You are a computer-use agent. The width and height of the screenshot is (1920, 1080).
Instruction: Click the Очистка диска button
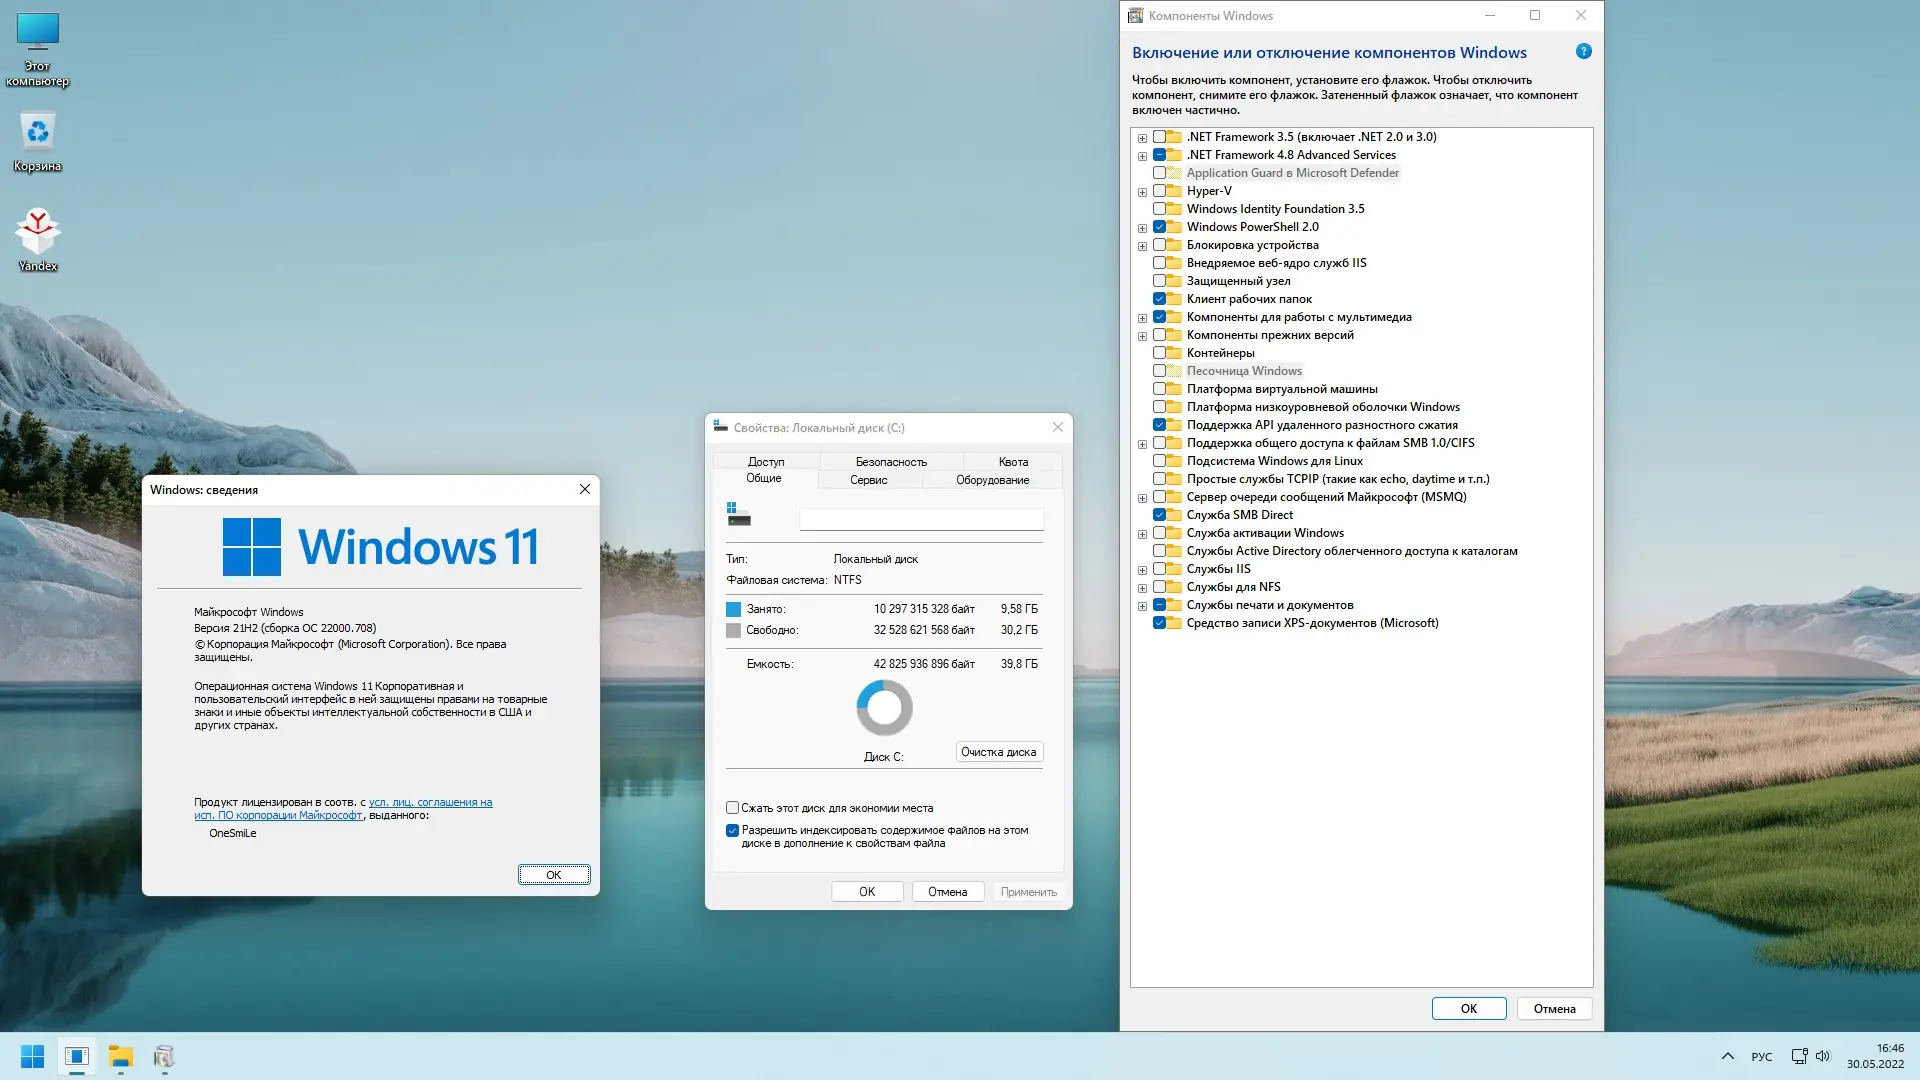(998, 752)
